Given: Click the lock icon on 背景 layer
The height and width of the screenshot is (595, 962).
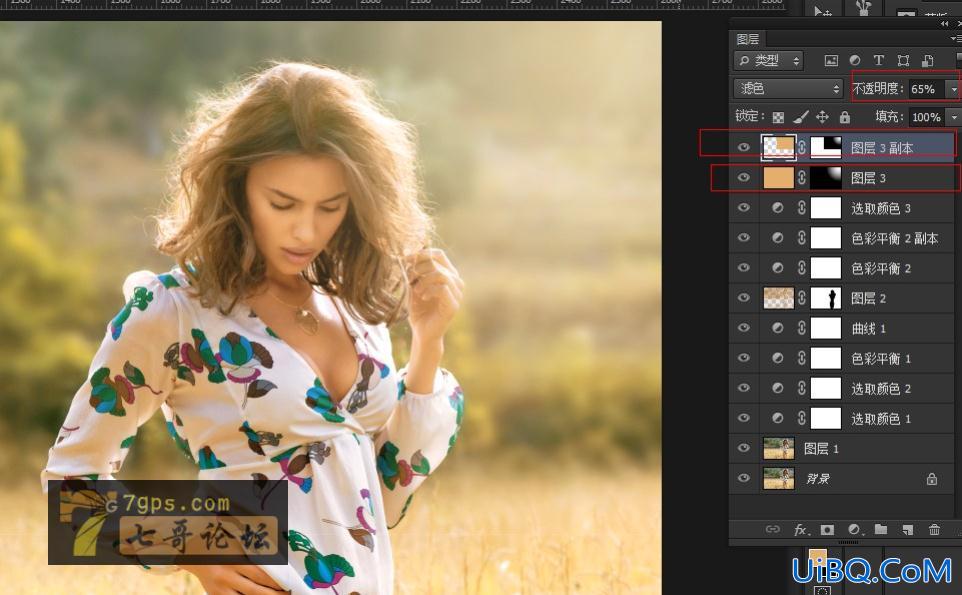Looking at the screenshot, I should click(x=932, y=478).
